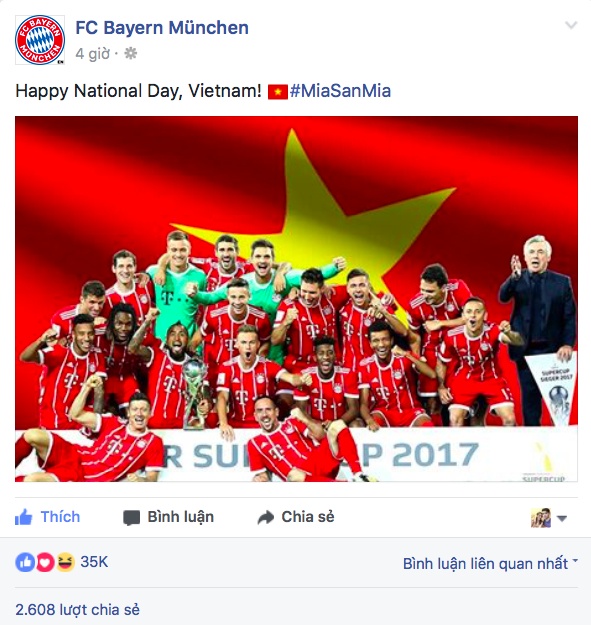Click the blue Like reaction icon
This screenshot has width=591, height=625.
click(25, 562)
